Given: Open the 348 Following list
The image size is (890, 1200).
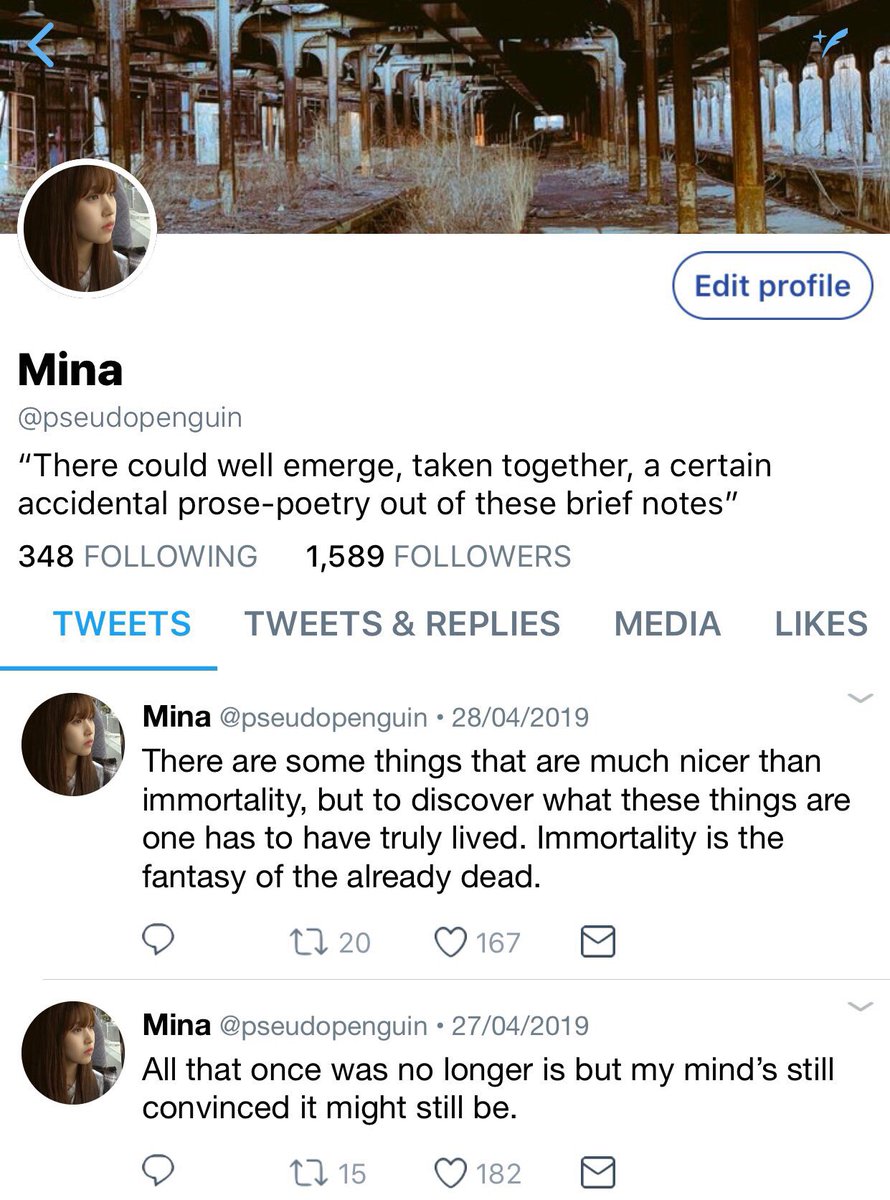Looking at the screenshot, I should 137,556.
